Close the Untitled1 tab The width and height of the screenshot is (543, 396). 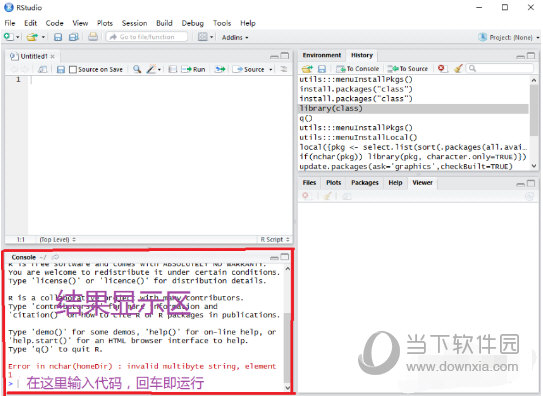point(53,56)
